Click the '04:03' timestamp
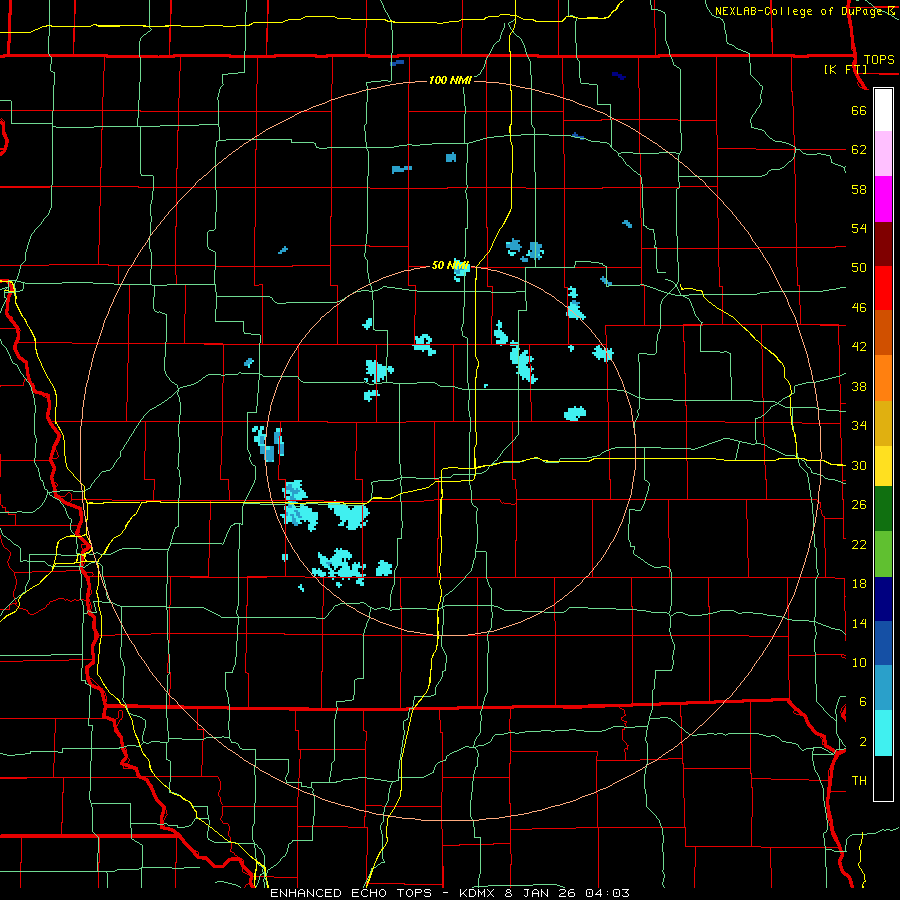Viewport: 900px width, 900px height. 607,893
